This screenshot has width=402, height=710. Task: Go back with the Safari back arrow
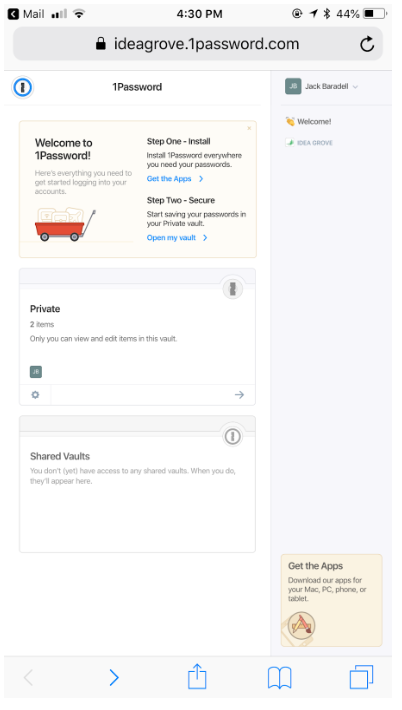click(x=28, y=677)
